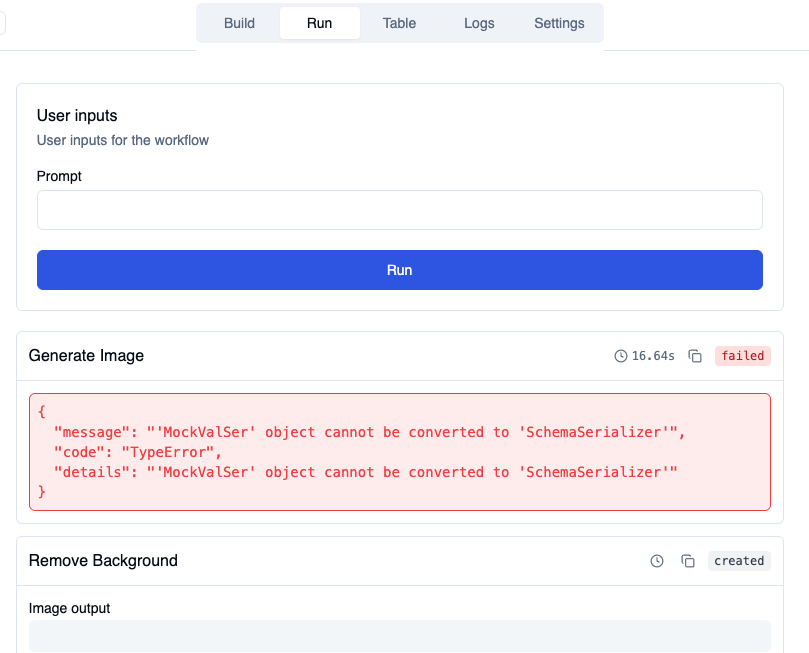This screenshot has width=809, height=653.
Task: Focus the Prompt input field
Action: coord(400,210)
